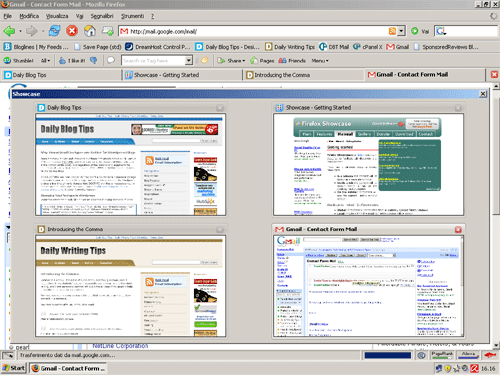Click the clock showing 16.16
Viewport: 500px width, 375px height.
(x=488, y=368)
